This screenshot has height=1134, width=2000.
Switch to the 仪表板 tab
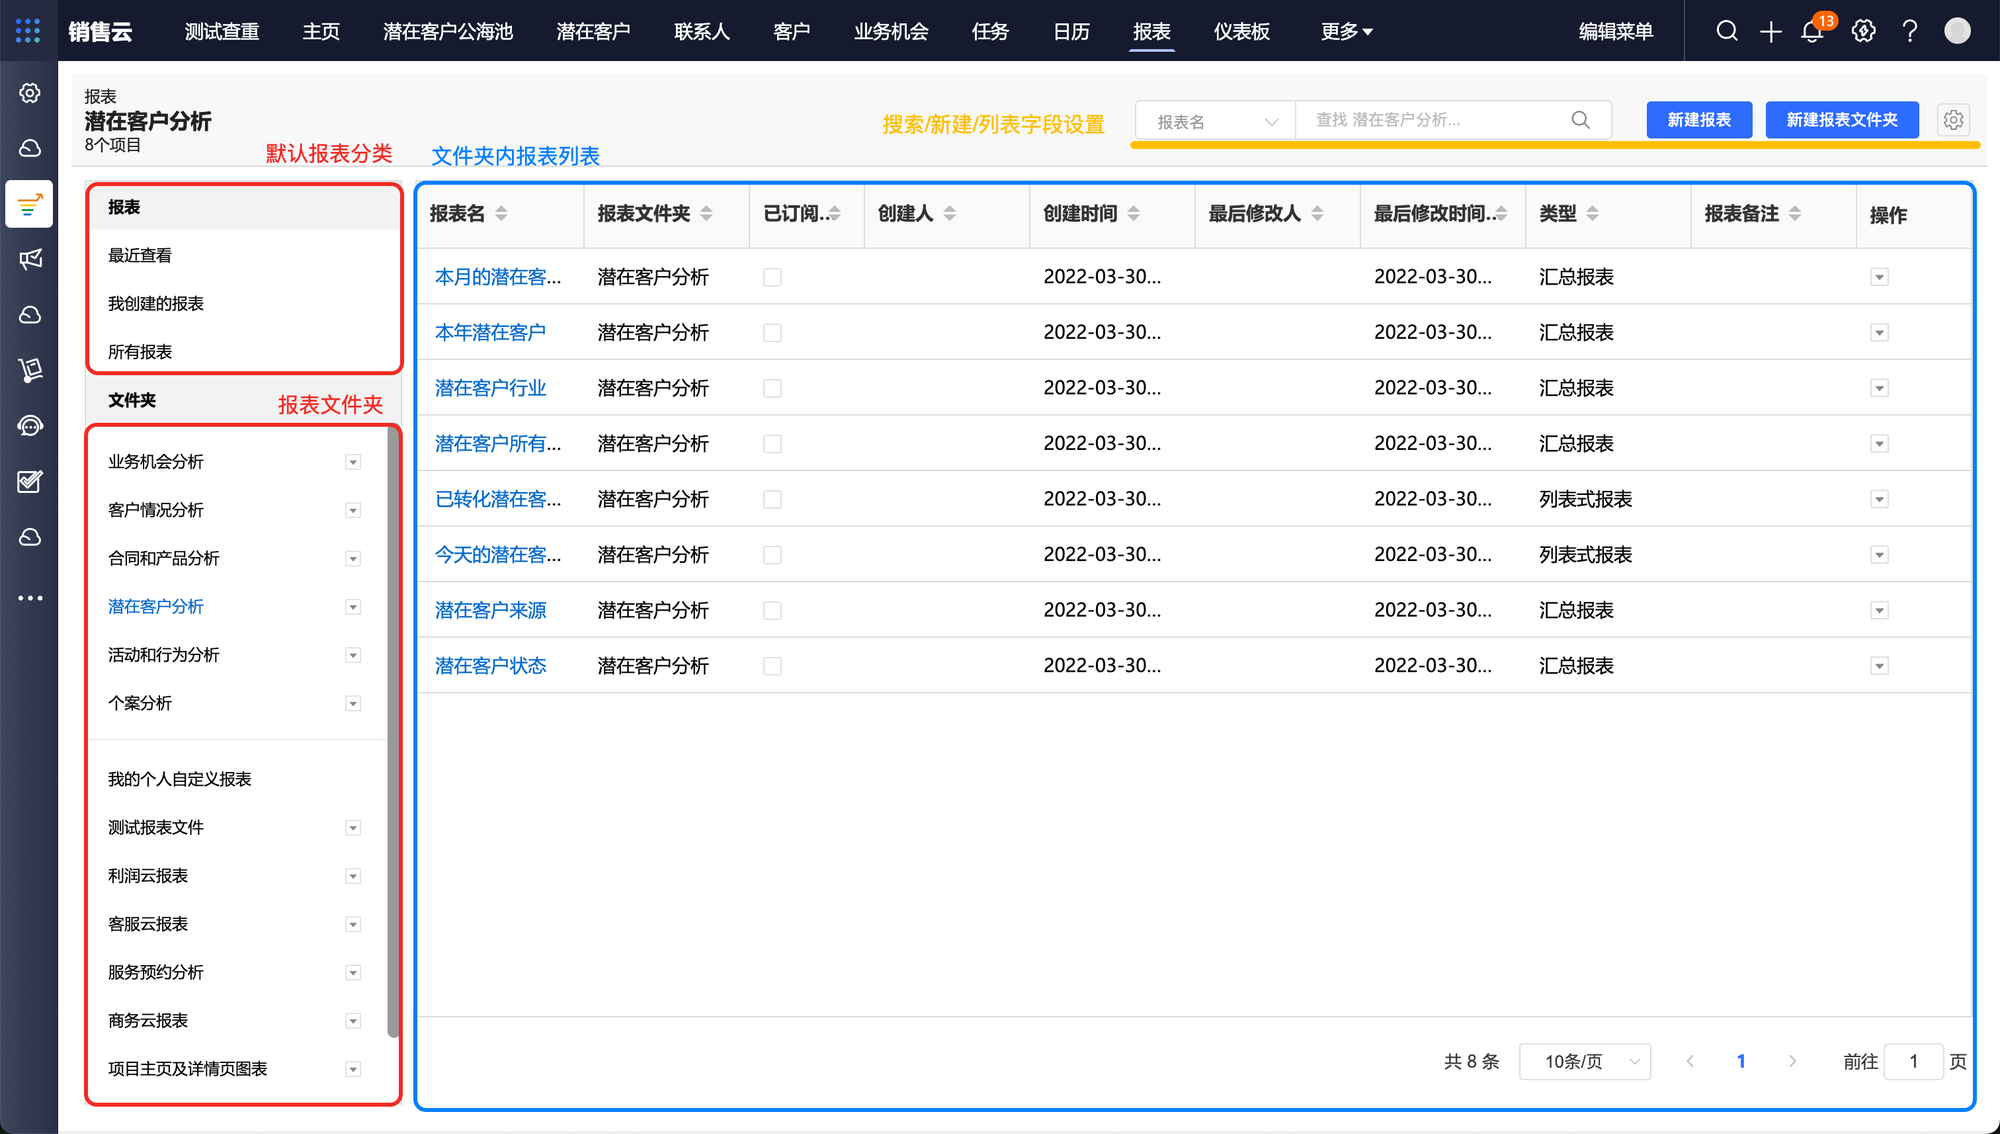tap(1241, 31)
